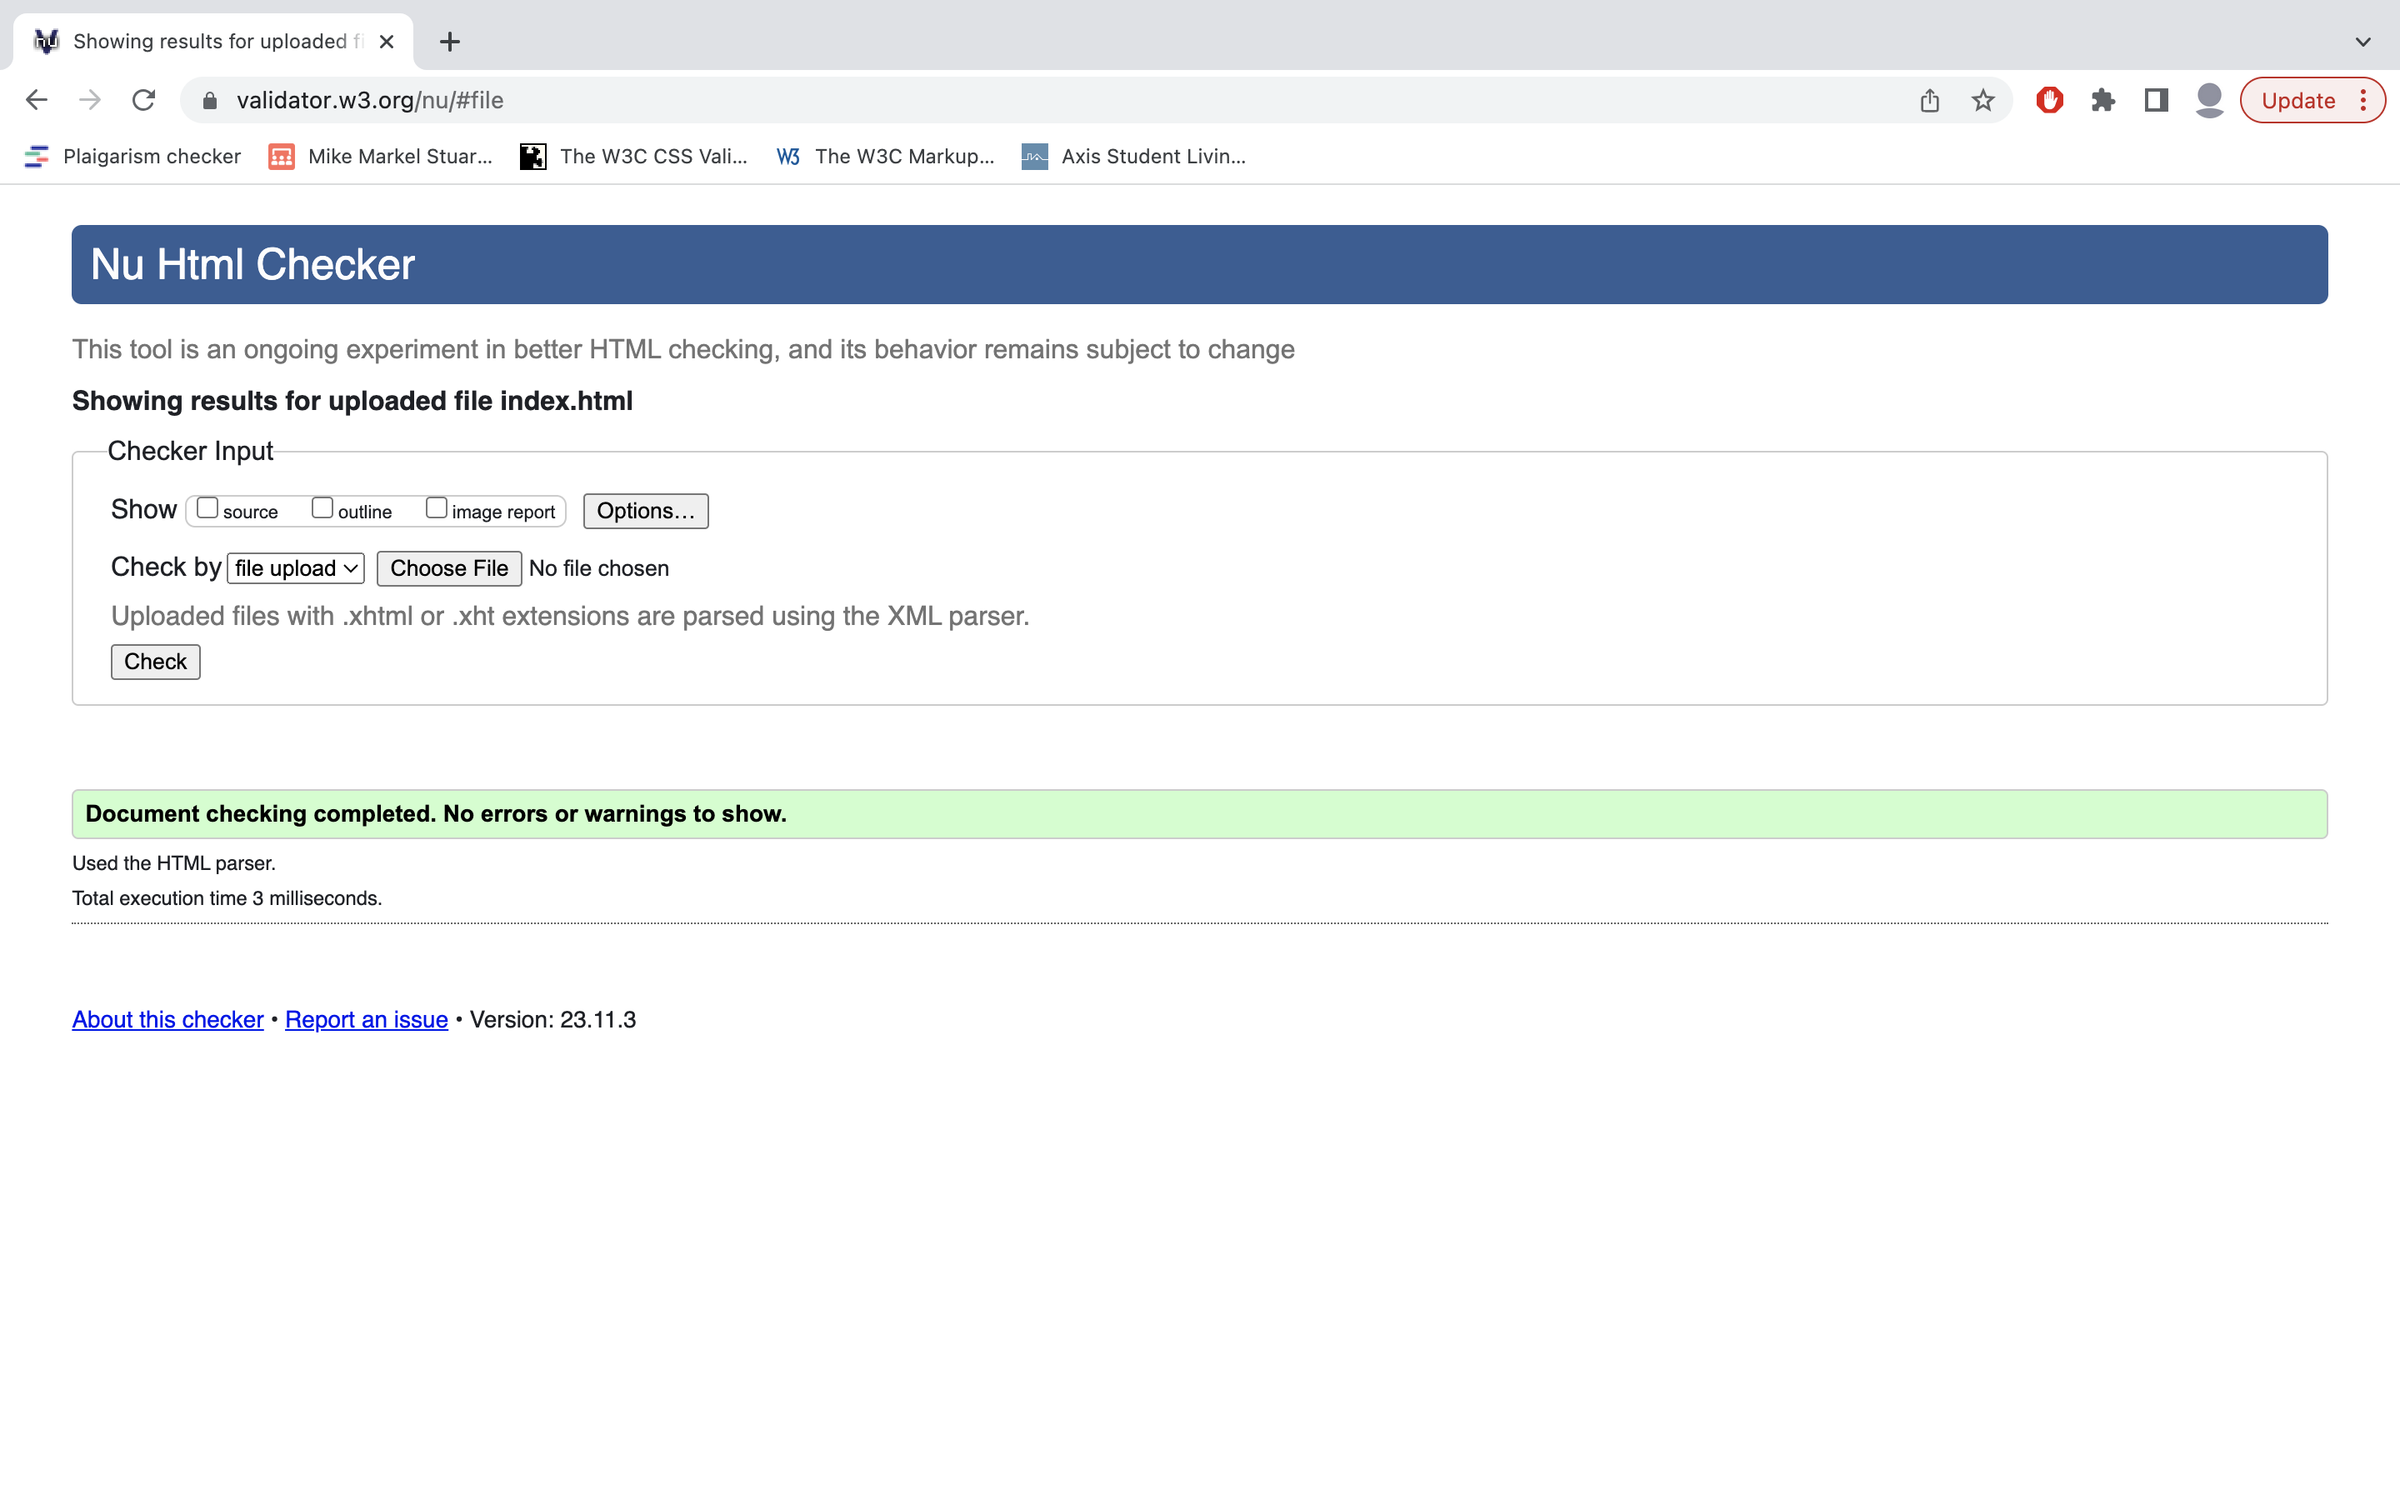Open the user profile avatar
Image resolution: width=2400 pixels, height=1500 pixels.
coord(2209,100)
